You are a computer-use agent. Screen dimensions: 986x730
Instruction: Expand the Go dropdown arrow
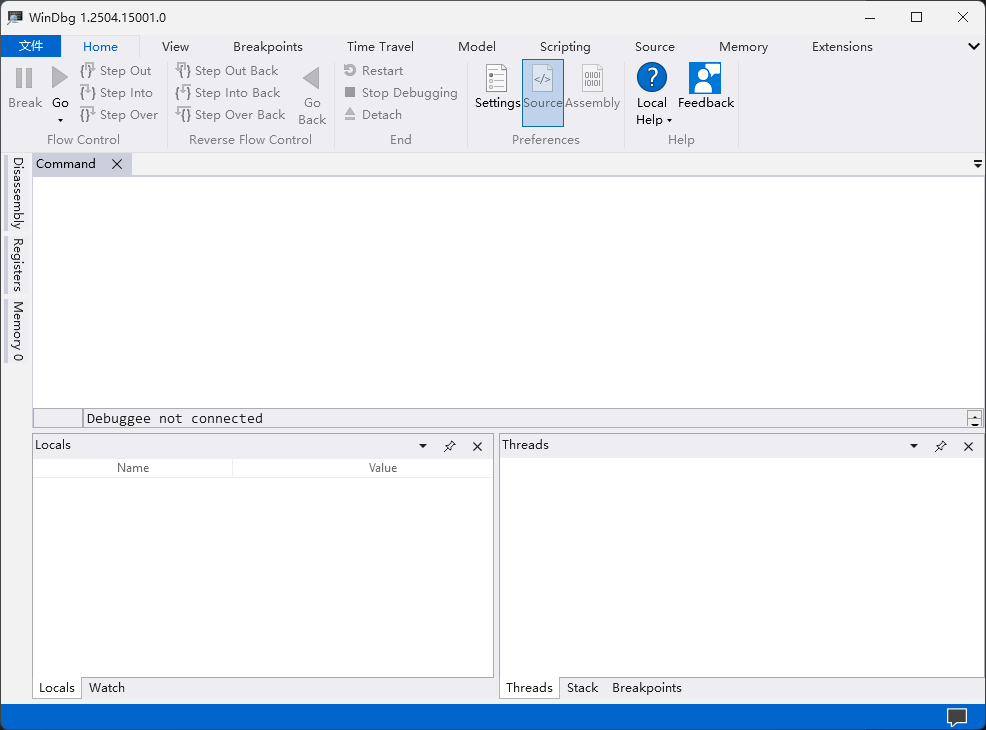pos(60,120)
